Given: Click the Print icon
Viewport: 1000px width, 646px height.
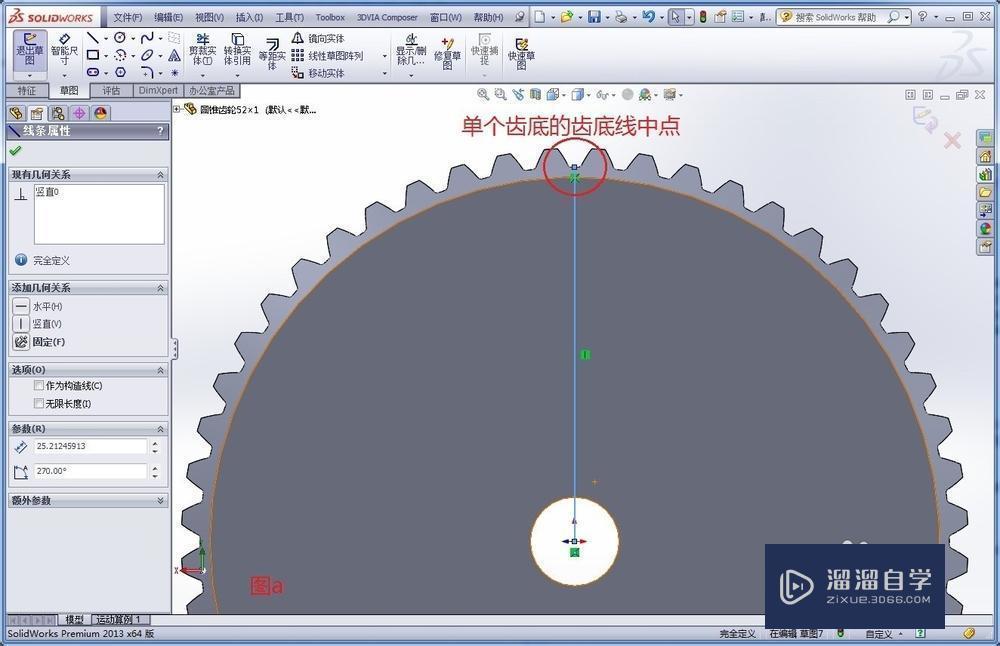Looking at the screenshot, I should pyautogui.click(x=621, y=17).
